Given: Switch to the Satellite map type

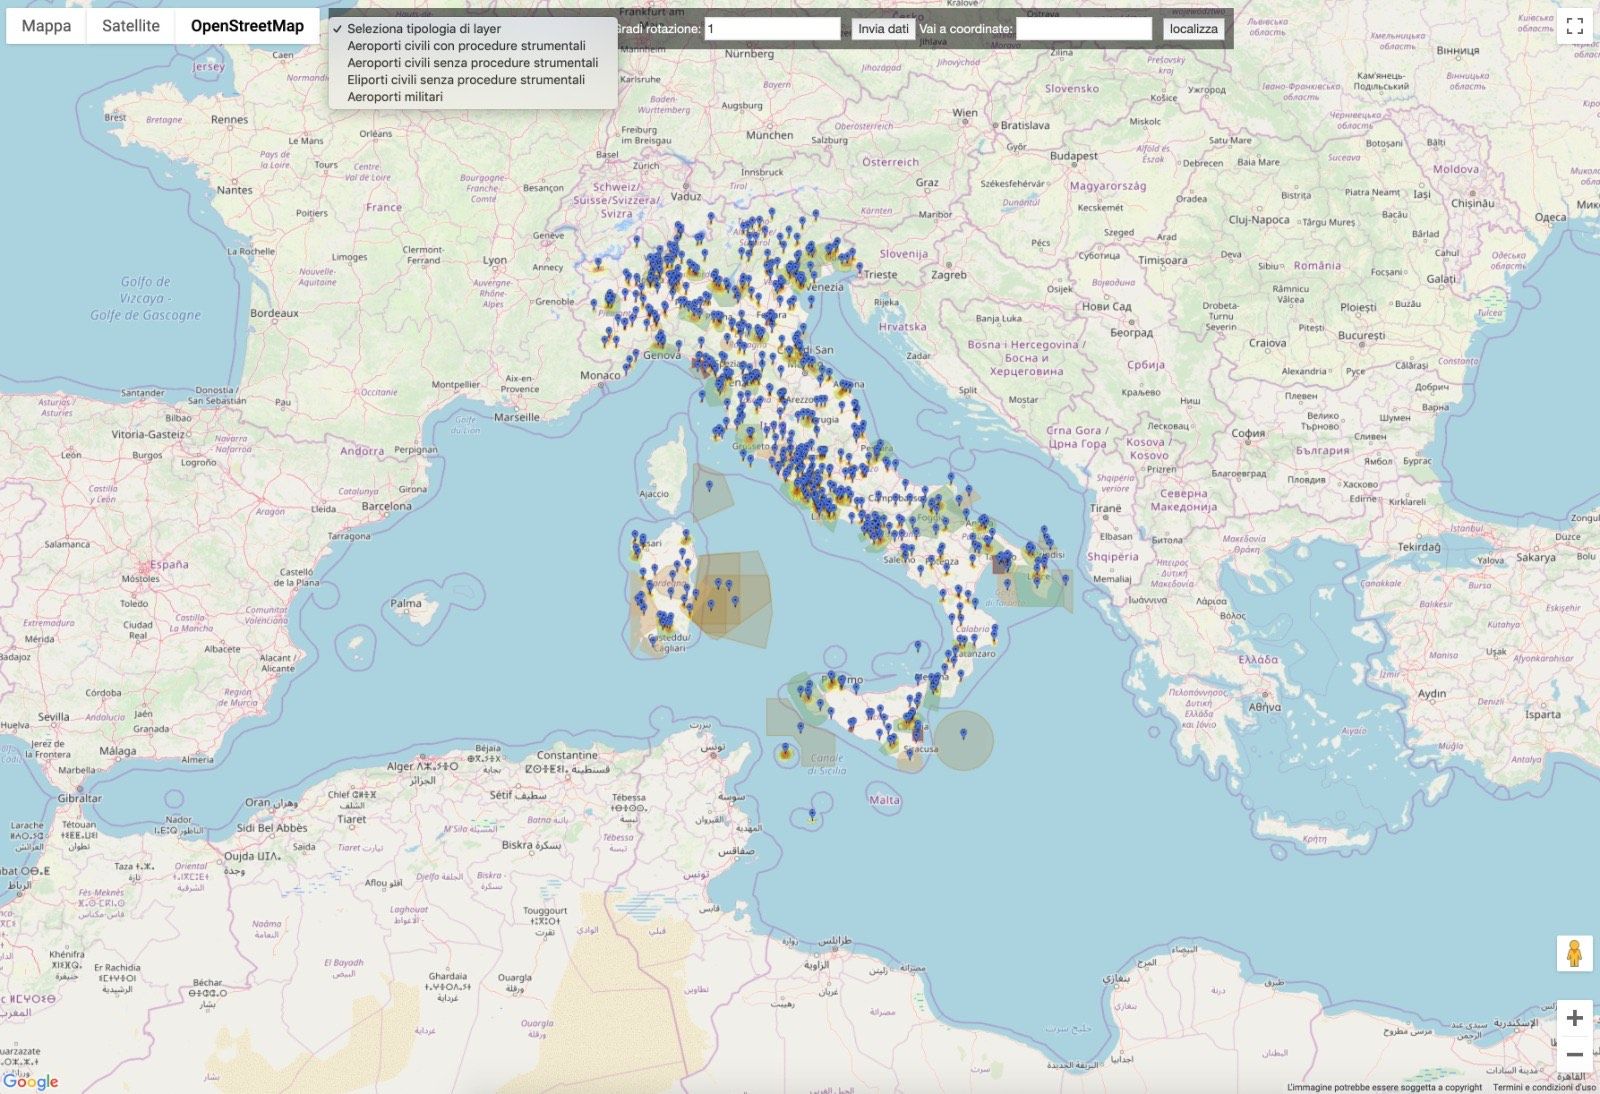Looking at the screenshot, I should tap(131, 26).
